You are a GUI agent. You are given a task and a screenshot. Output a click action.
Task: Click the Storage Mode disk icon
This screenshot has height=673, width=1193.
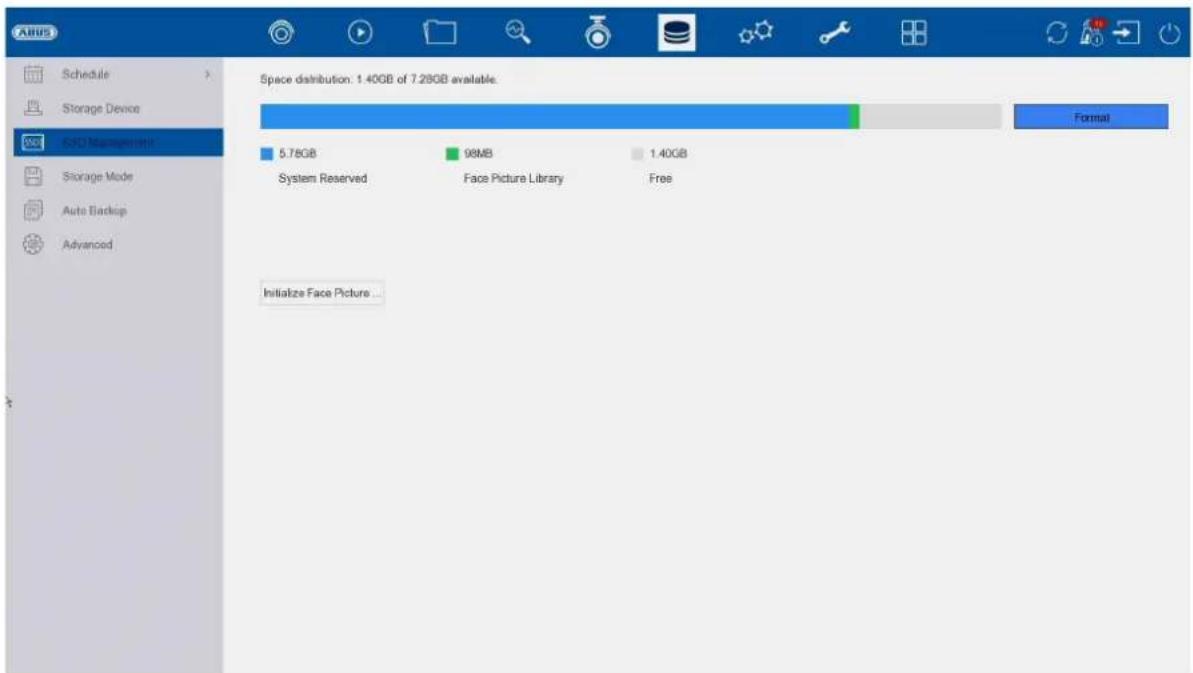click(33, 176)
